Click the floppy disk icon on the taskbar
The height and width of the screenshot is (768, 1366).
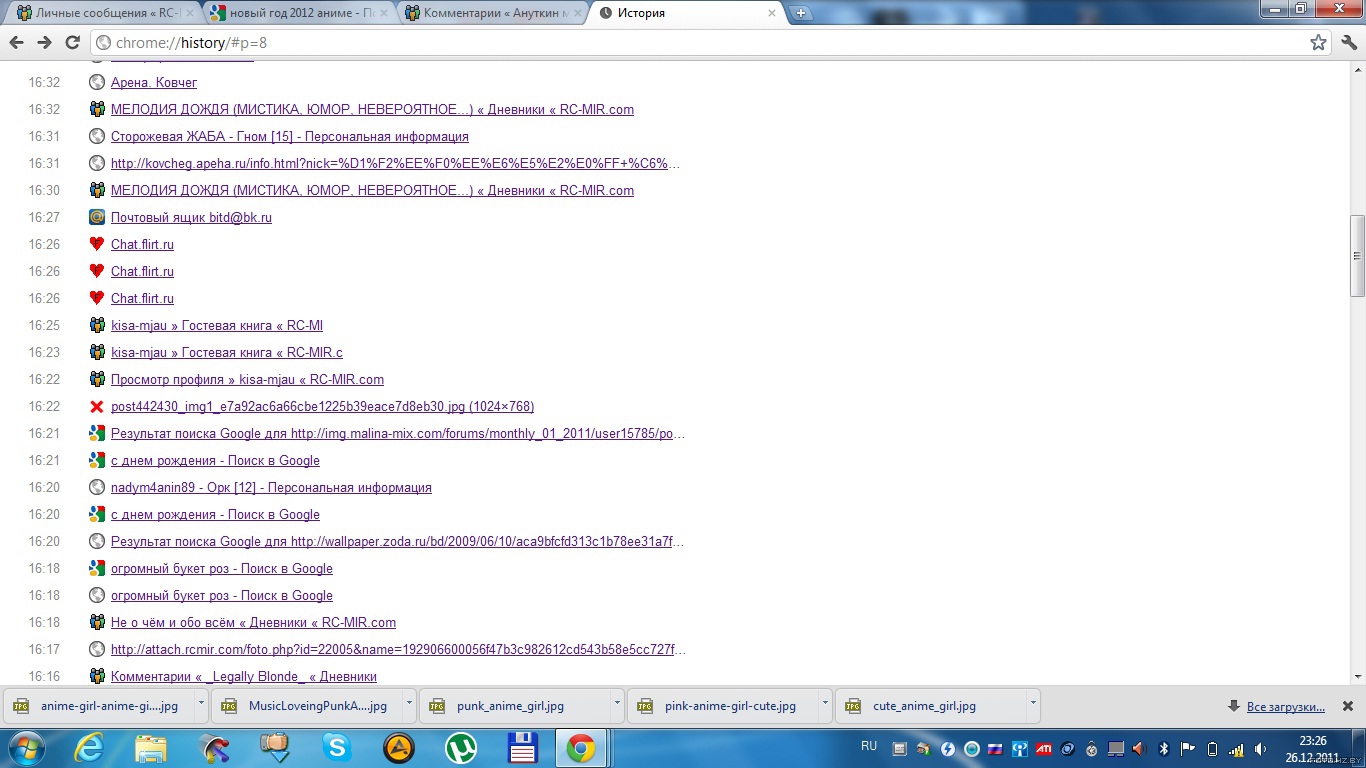(x=522, y=748)
